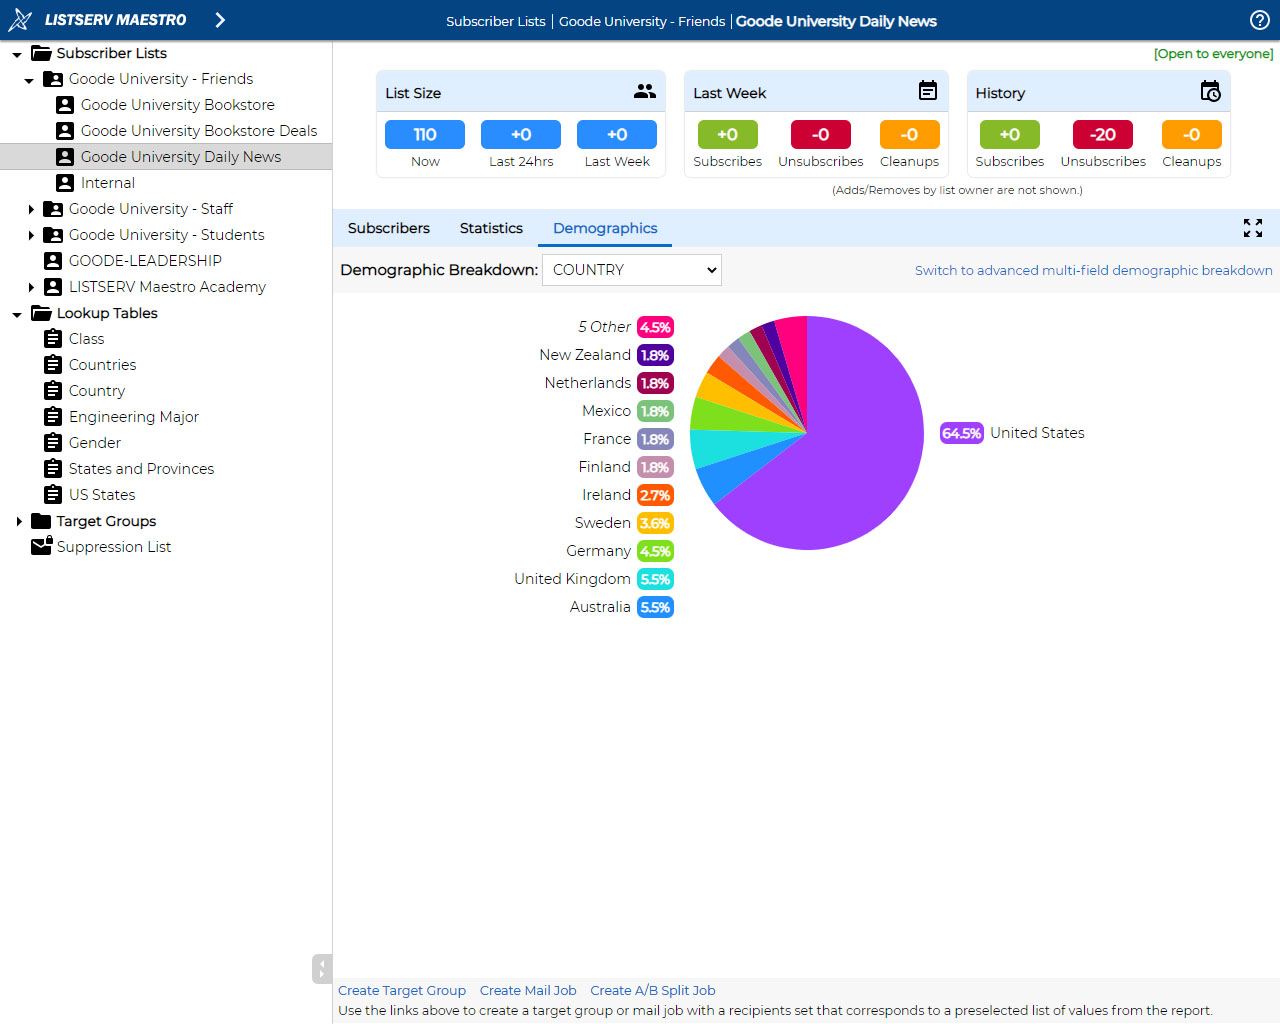
Task: Click the 5 Other 4.5% legend badge
Action: click(656, 327)
